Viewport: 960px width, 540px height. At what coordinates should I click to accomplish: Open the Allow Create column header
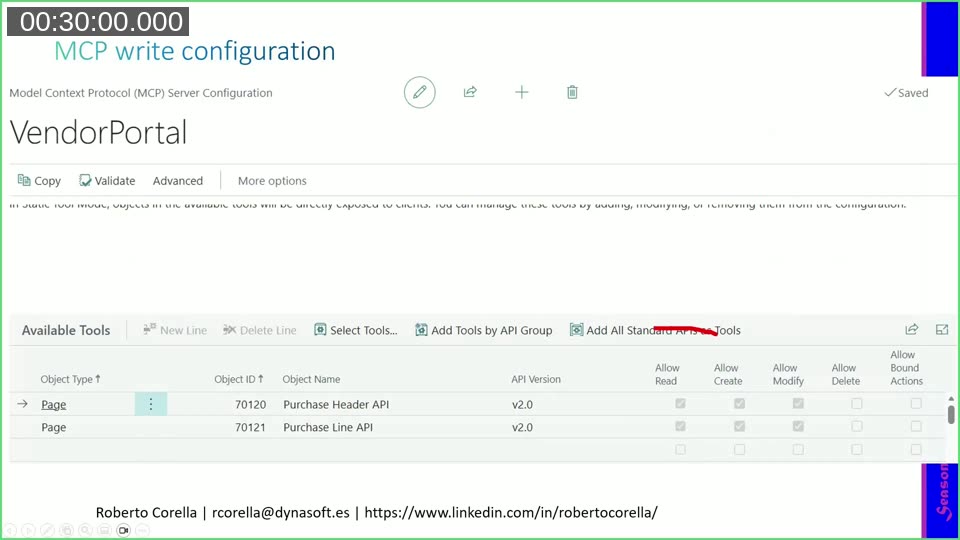727,374
